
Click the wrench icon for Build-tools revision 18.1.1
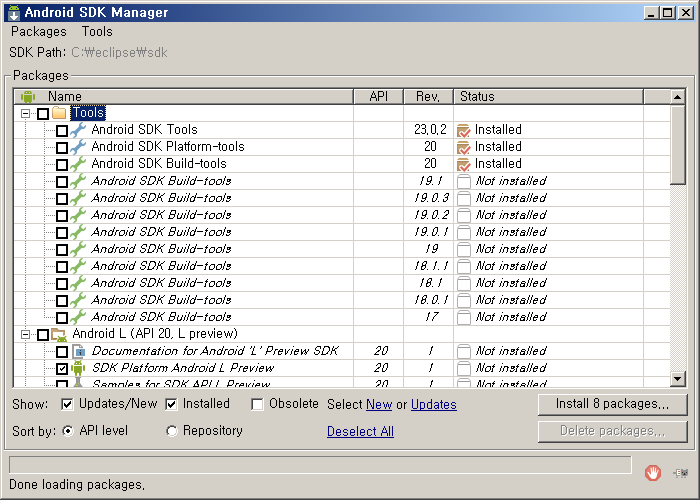coord(78,266)
